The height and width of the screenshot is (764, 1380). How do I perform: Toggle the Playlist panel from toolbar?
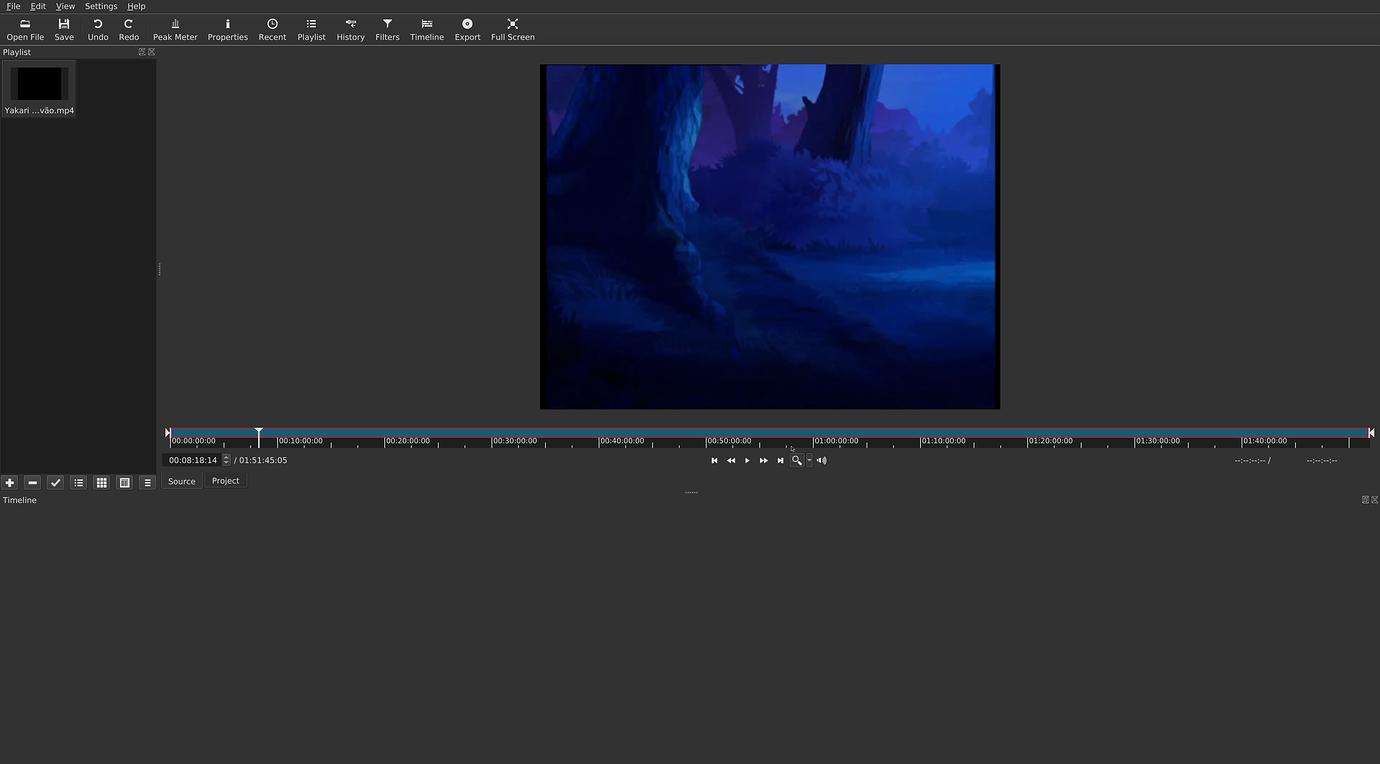pyautogui.click(x=311, y=29)
